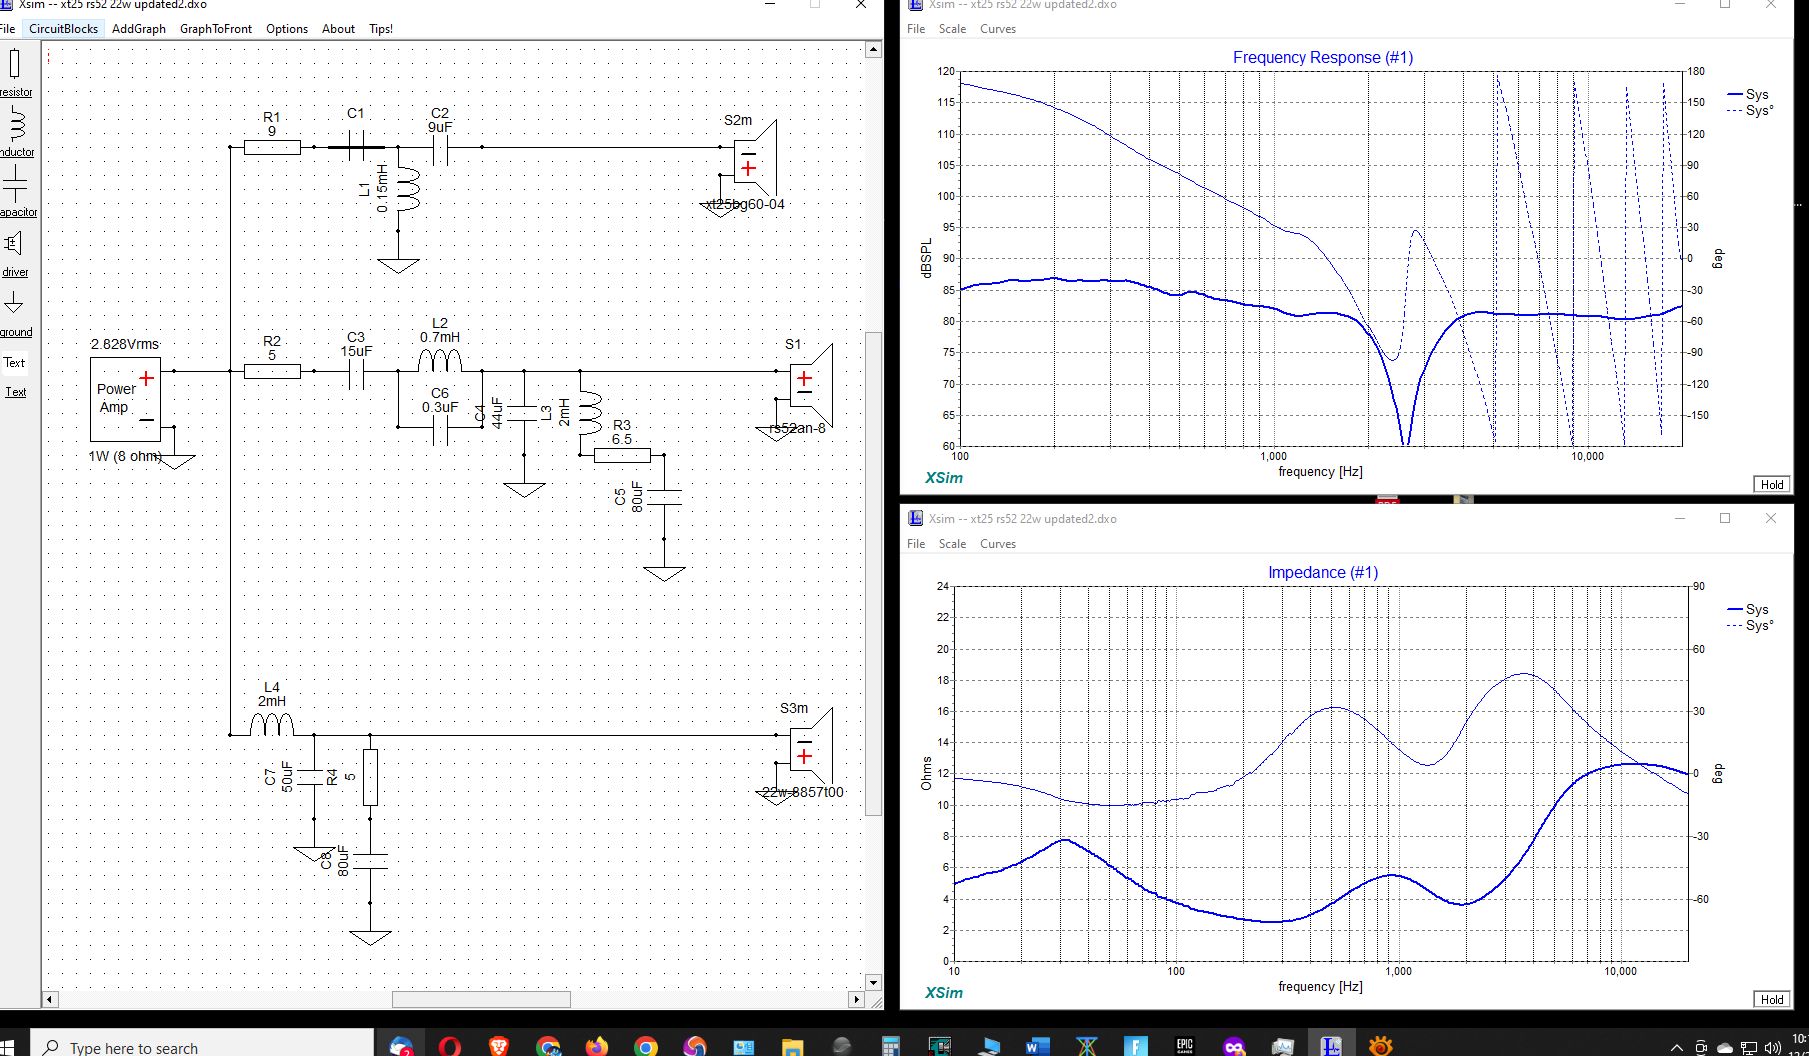Select resistor R1 in the schematic

pos(272,147)
